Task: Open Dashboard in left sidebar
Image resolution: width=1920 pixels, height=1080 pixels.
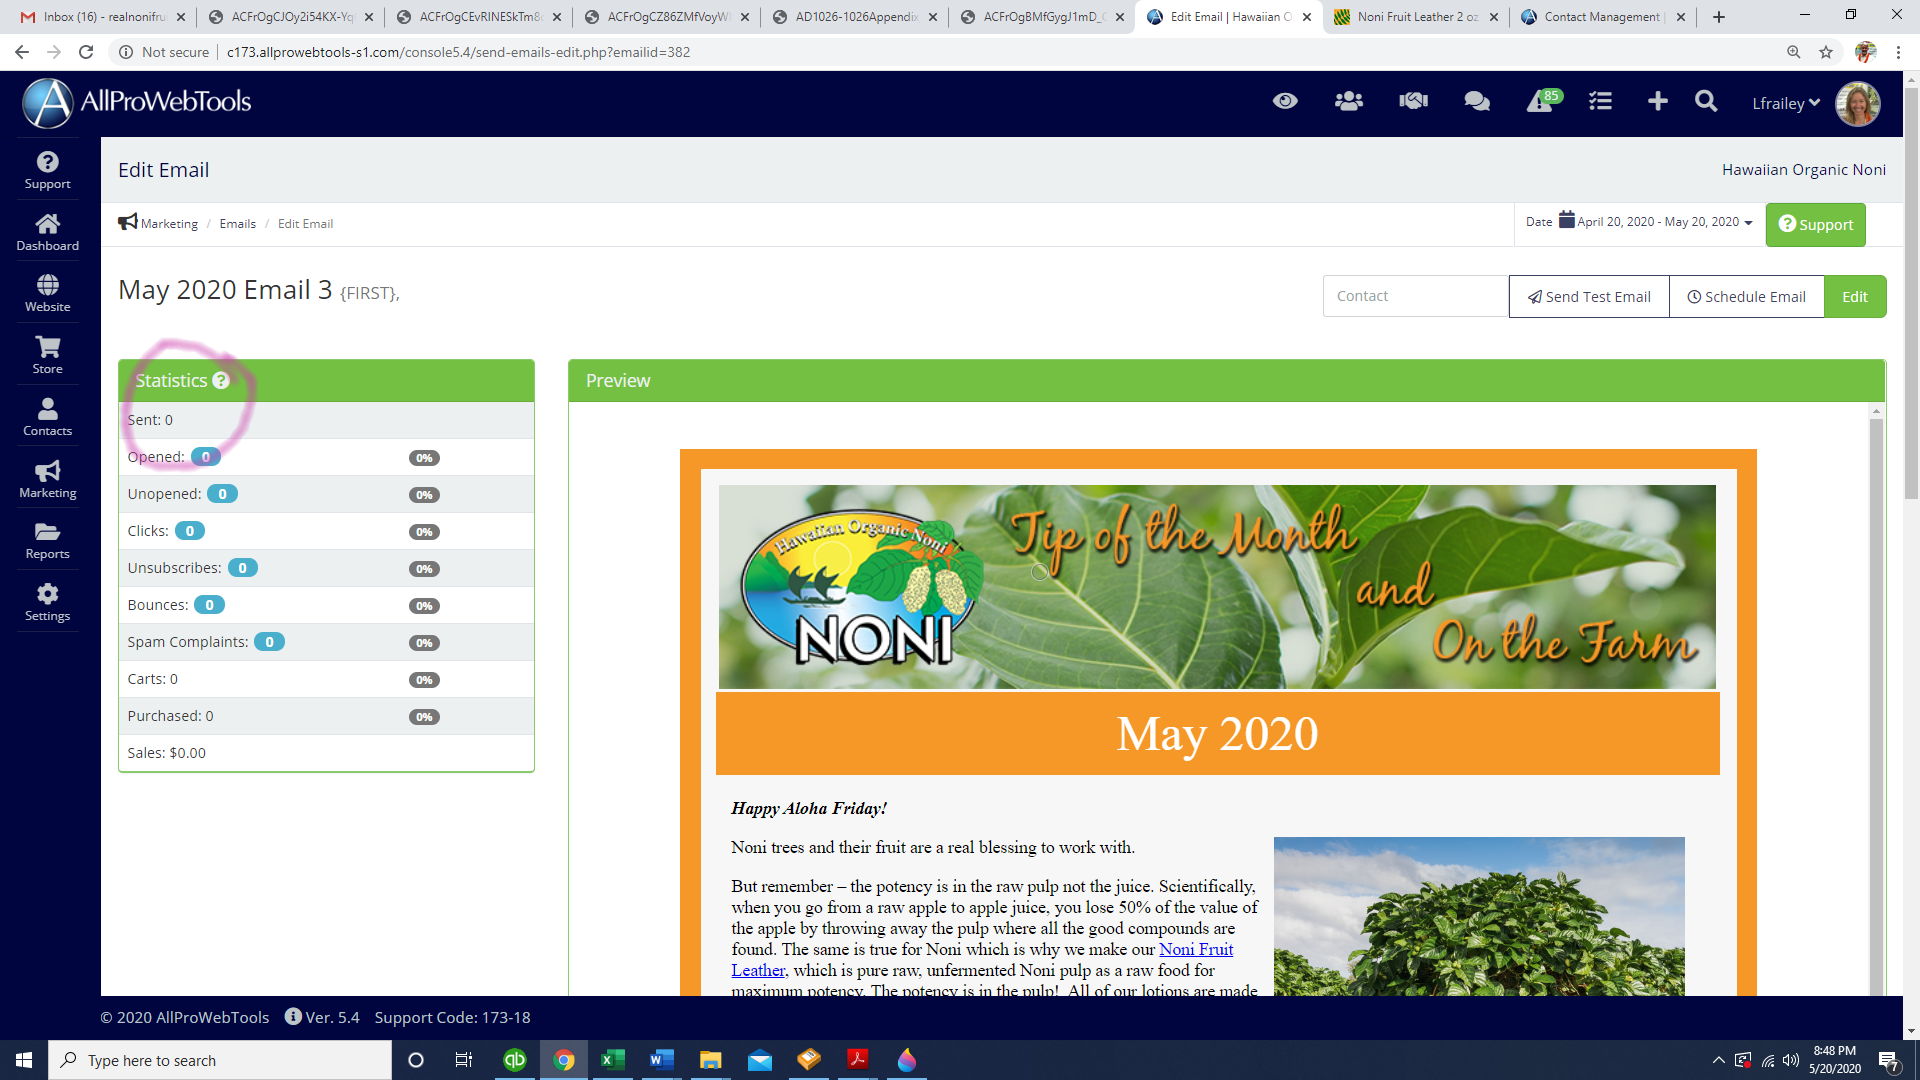Action: [48, 232]
